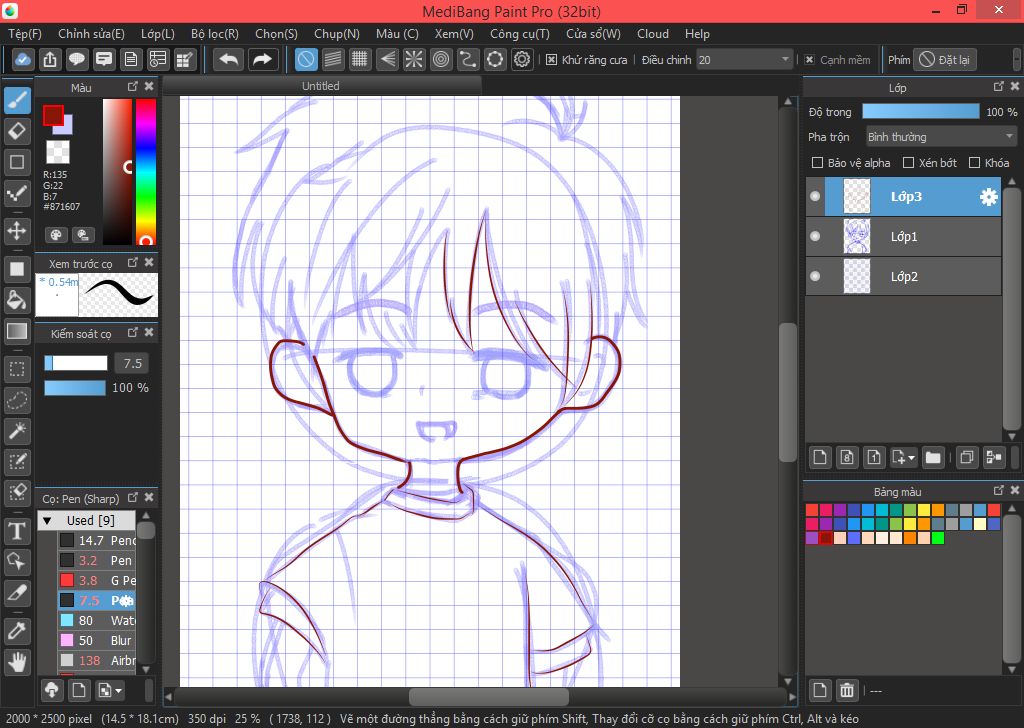Open brush add options dropdown
The image size is (1024, 728).
coord(109,690)
